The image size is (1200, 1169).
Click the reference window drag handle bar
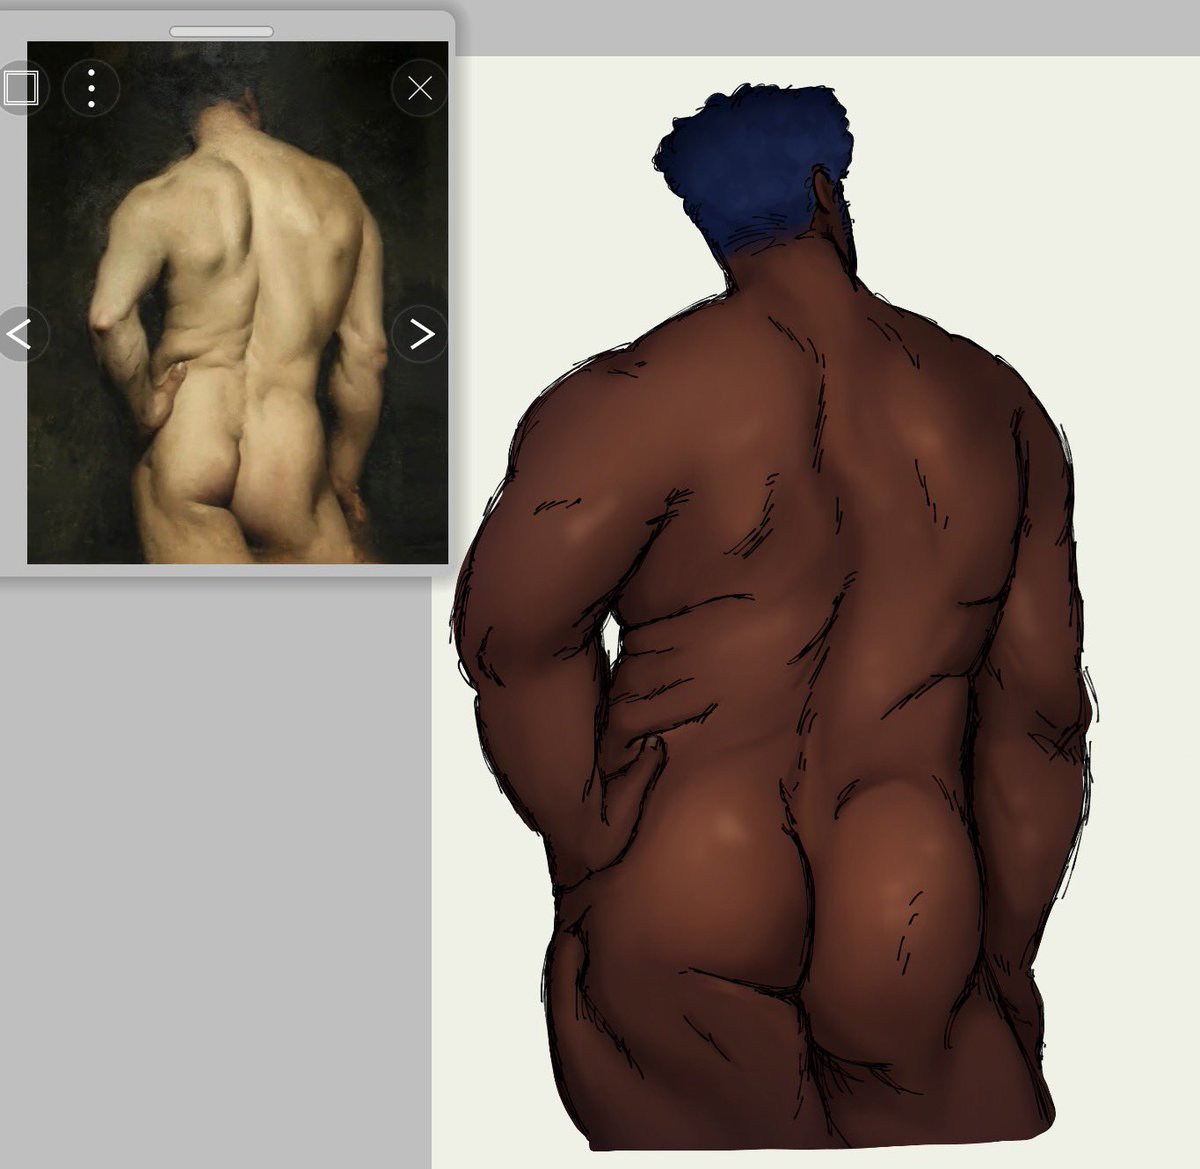(221, 32)
